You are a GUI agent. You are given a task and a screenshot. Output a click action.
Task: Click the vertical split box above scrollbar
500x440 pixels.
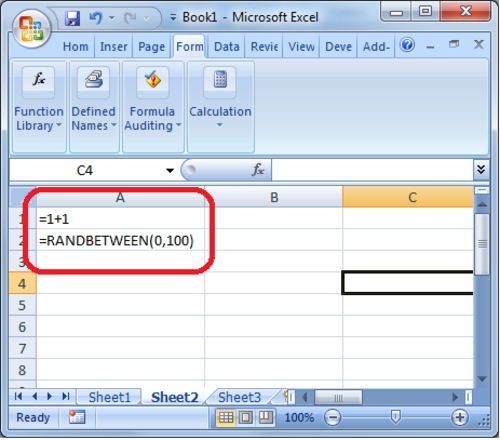point(482,190)
